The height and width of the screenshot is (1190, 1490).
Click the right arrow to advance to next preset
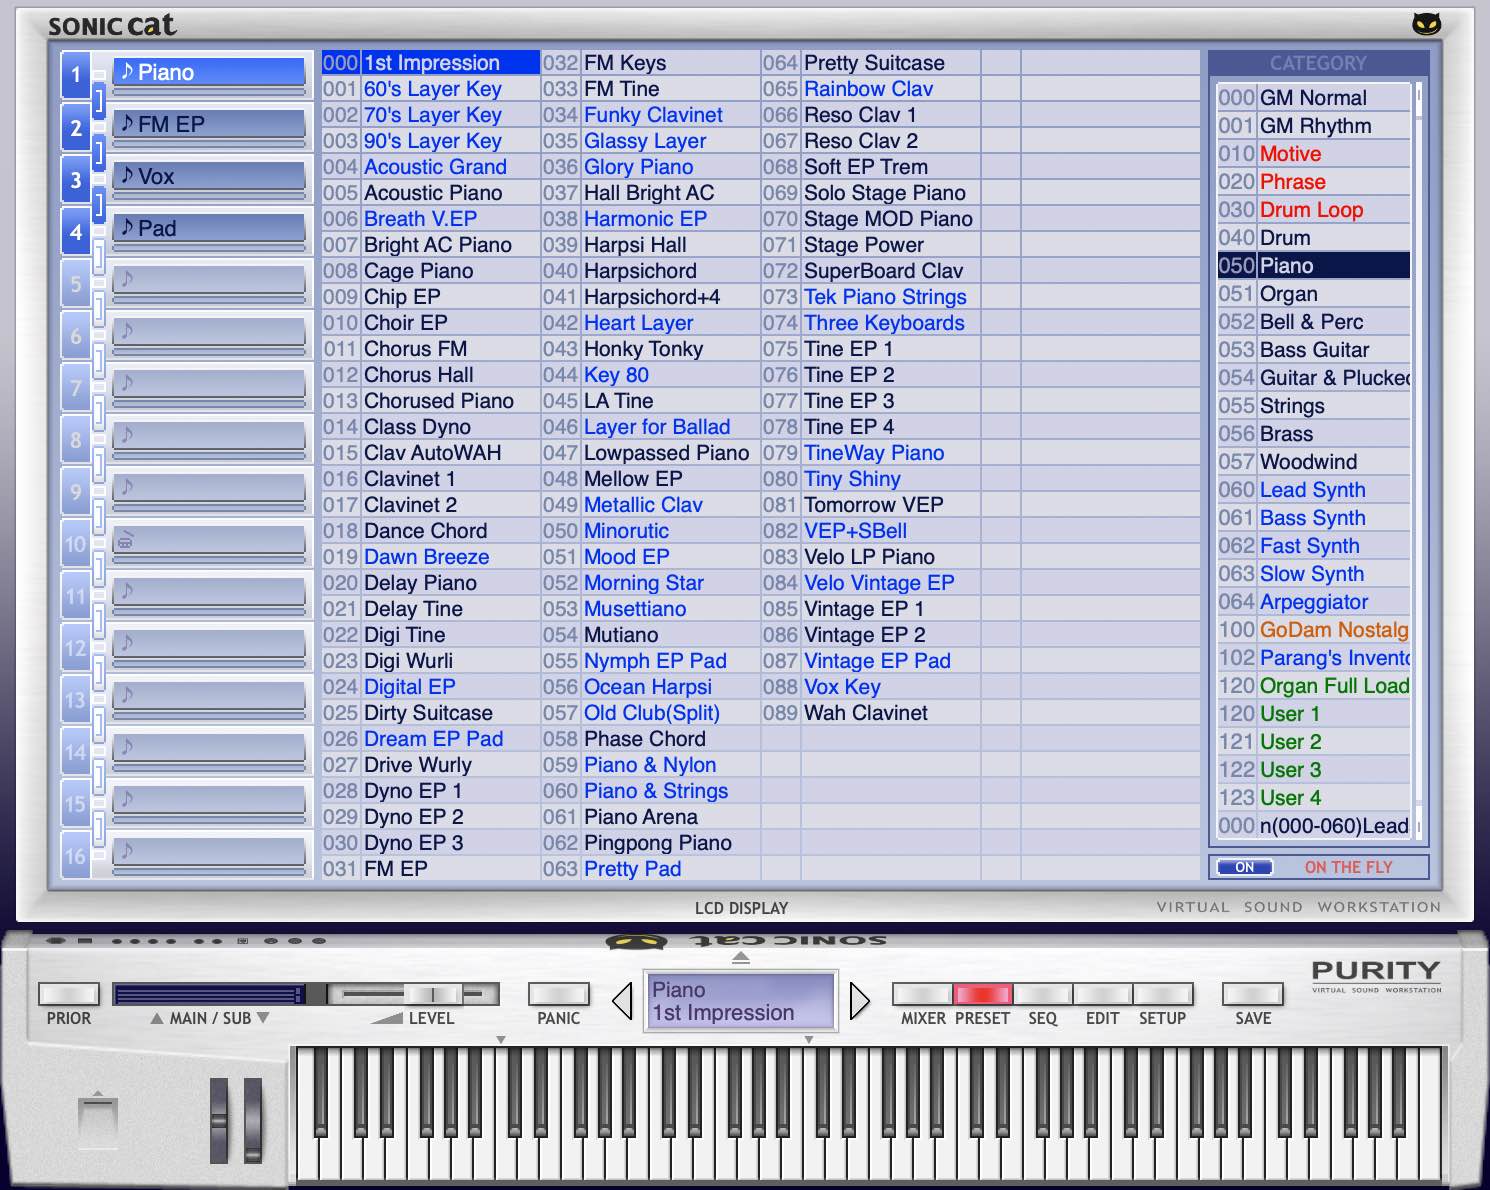858,1000
